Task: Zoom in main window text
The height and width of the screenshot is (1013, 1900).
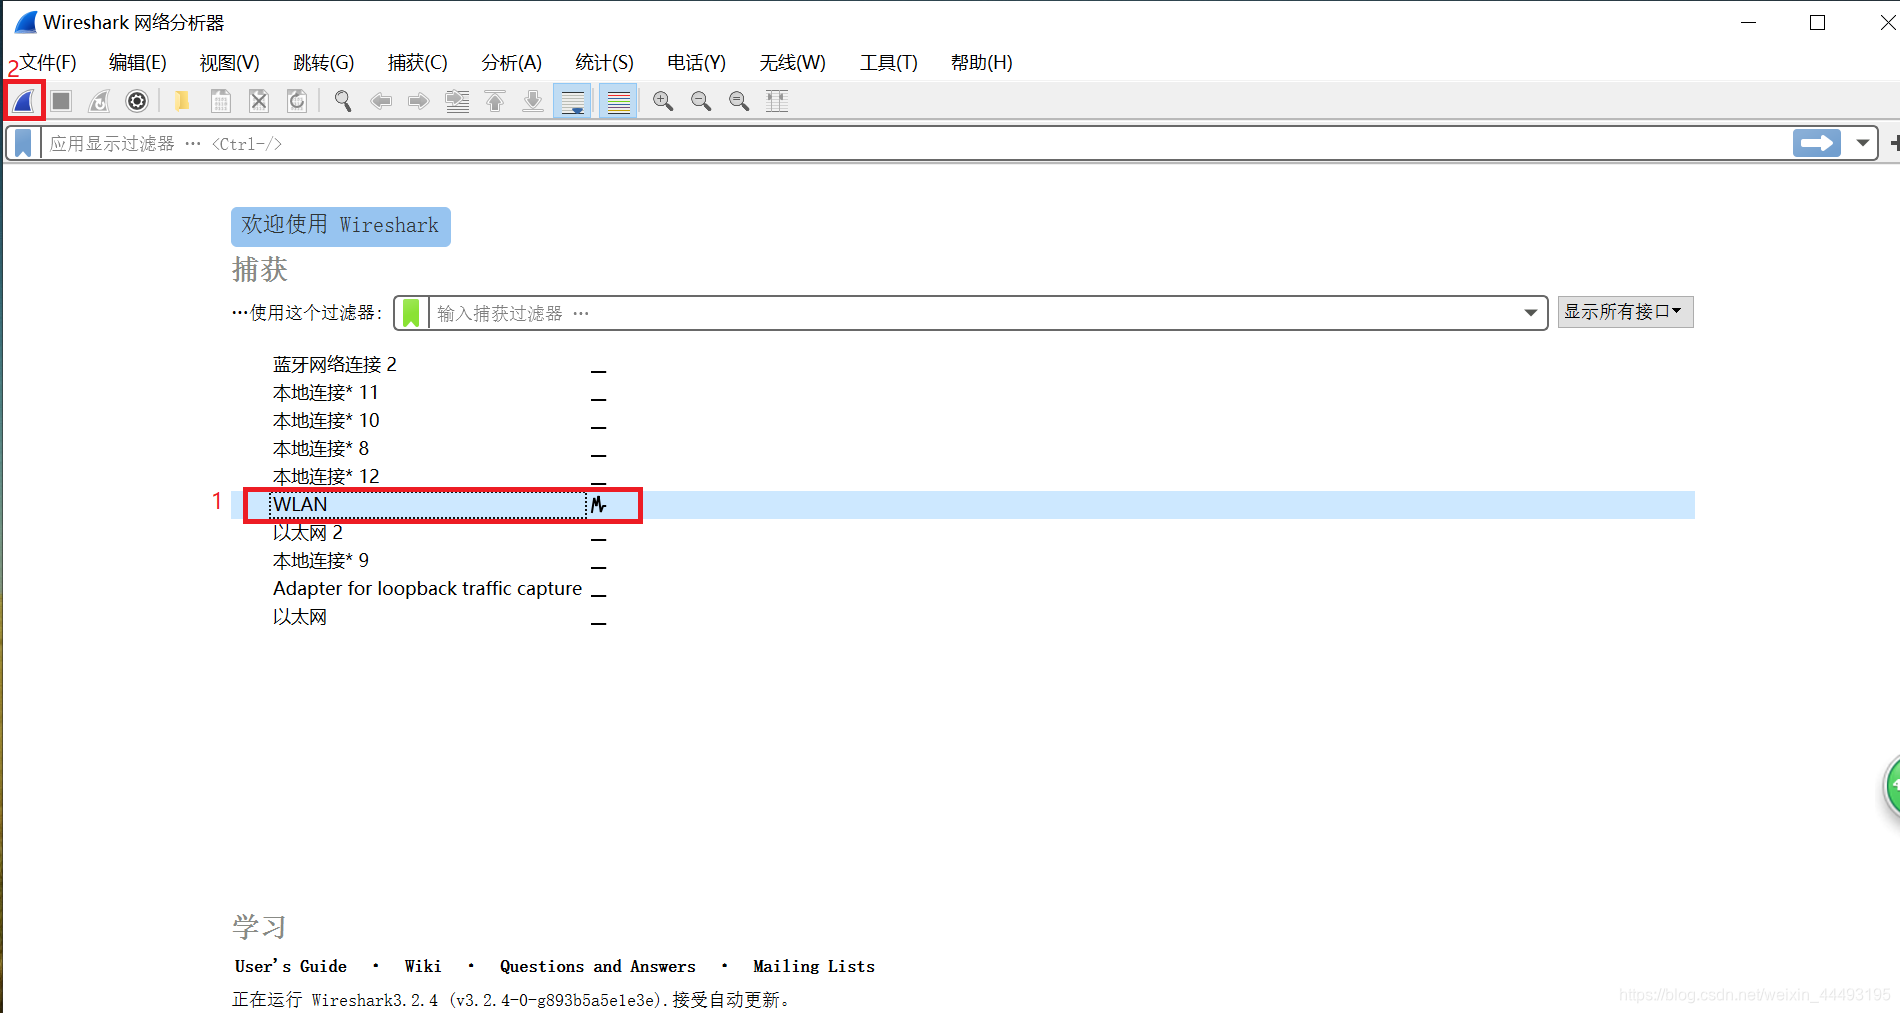Action: point(663,101)
